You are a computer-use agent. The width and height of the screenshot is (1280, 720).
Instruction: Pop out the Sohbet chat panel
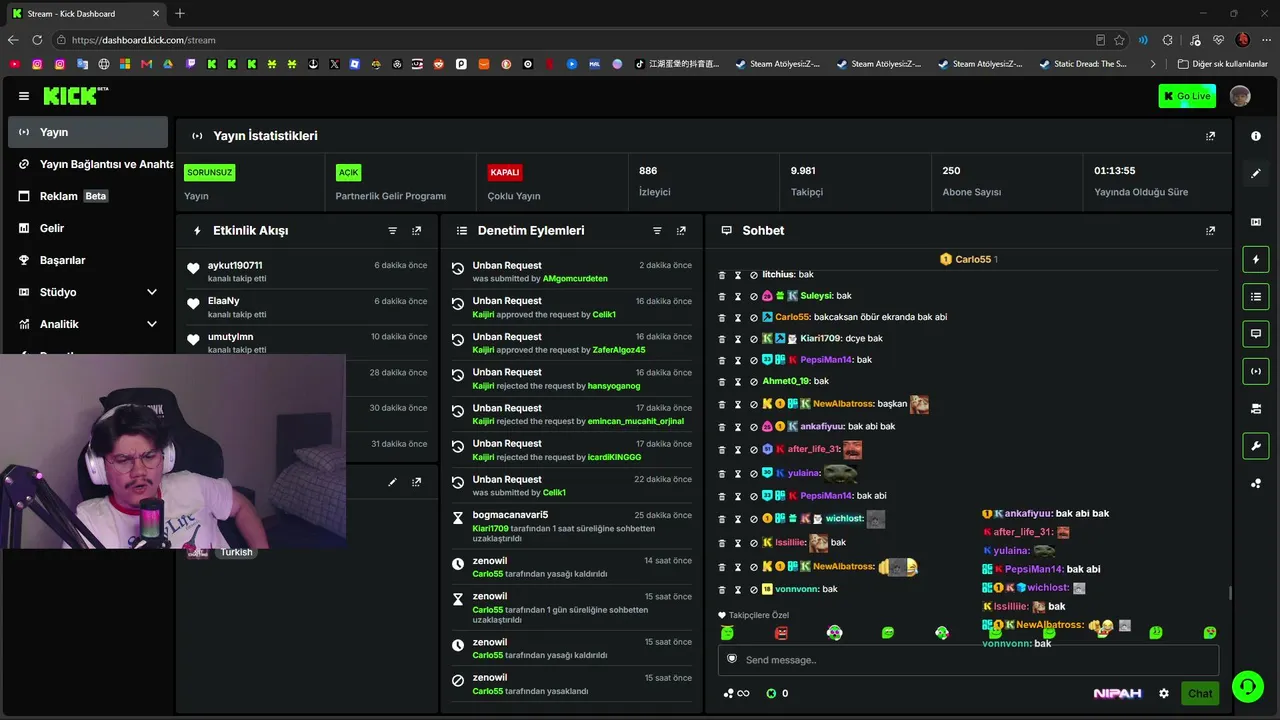coord(1210,231)
